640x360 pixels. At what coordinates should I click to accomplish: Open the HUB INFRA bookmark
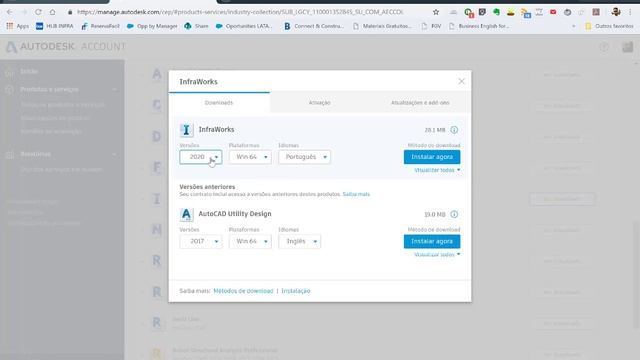(x=55, y=26)
